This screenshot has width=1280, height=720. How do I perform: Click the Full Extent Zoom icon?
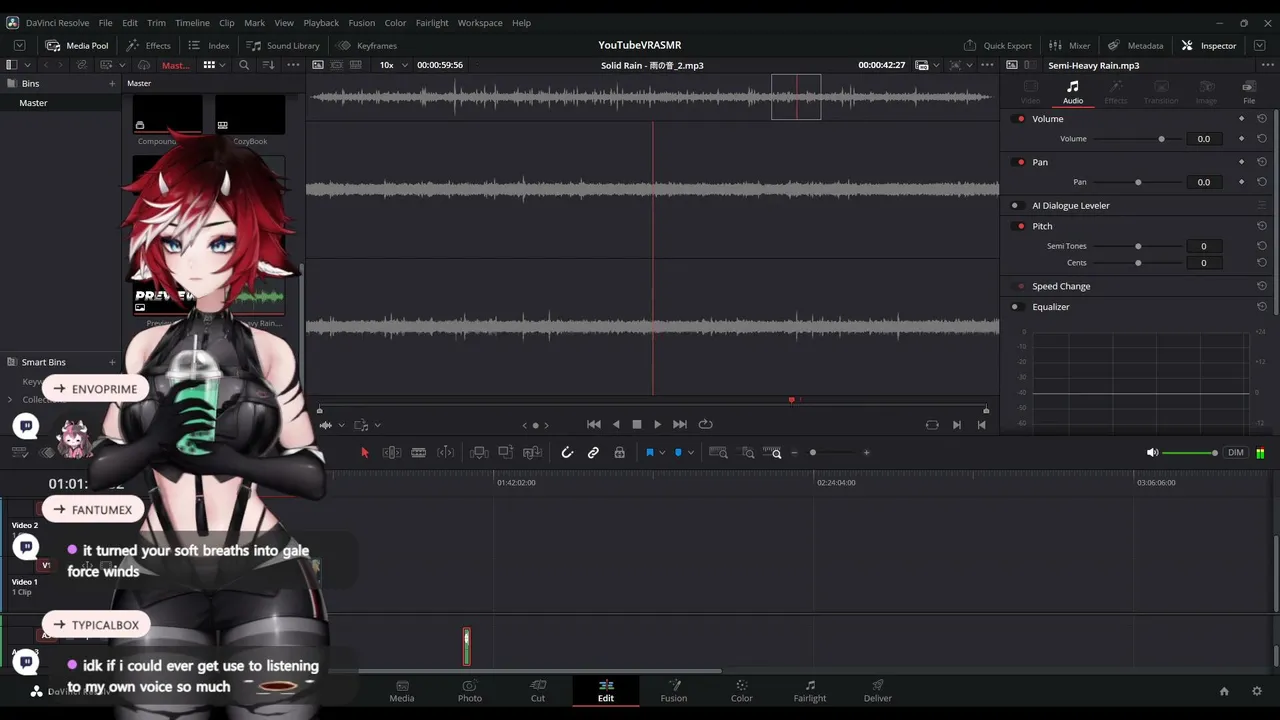pyautogui.click(x=718, y=453)
